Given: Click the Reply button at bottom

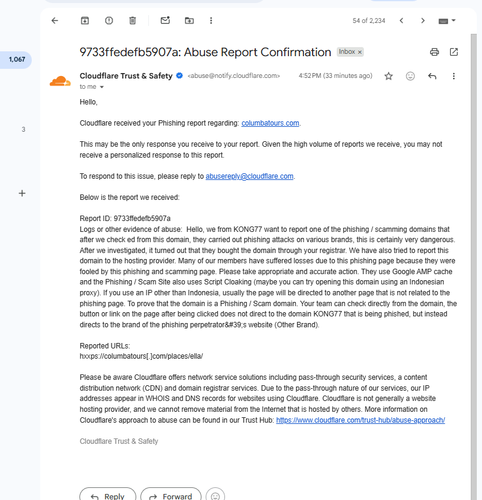Looking at the screenshot, I should click(108, 495).
